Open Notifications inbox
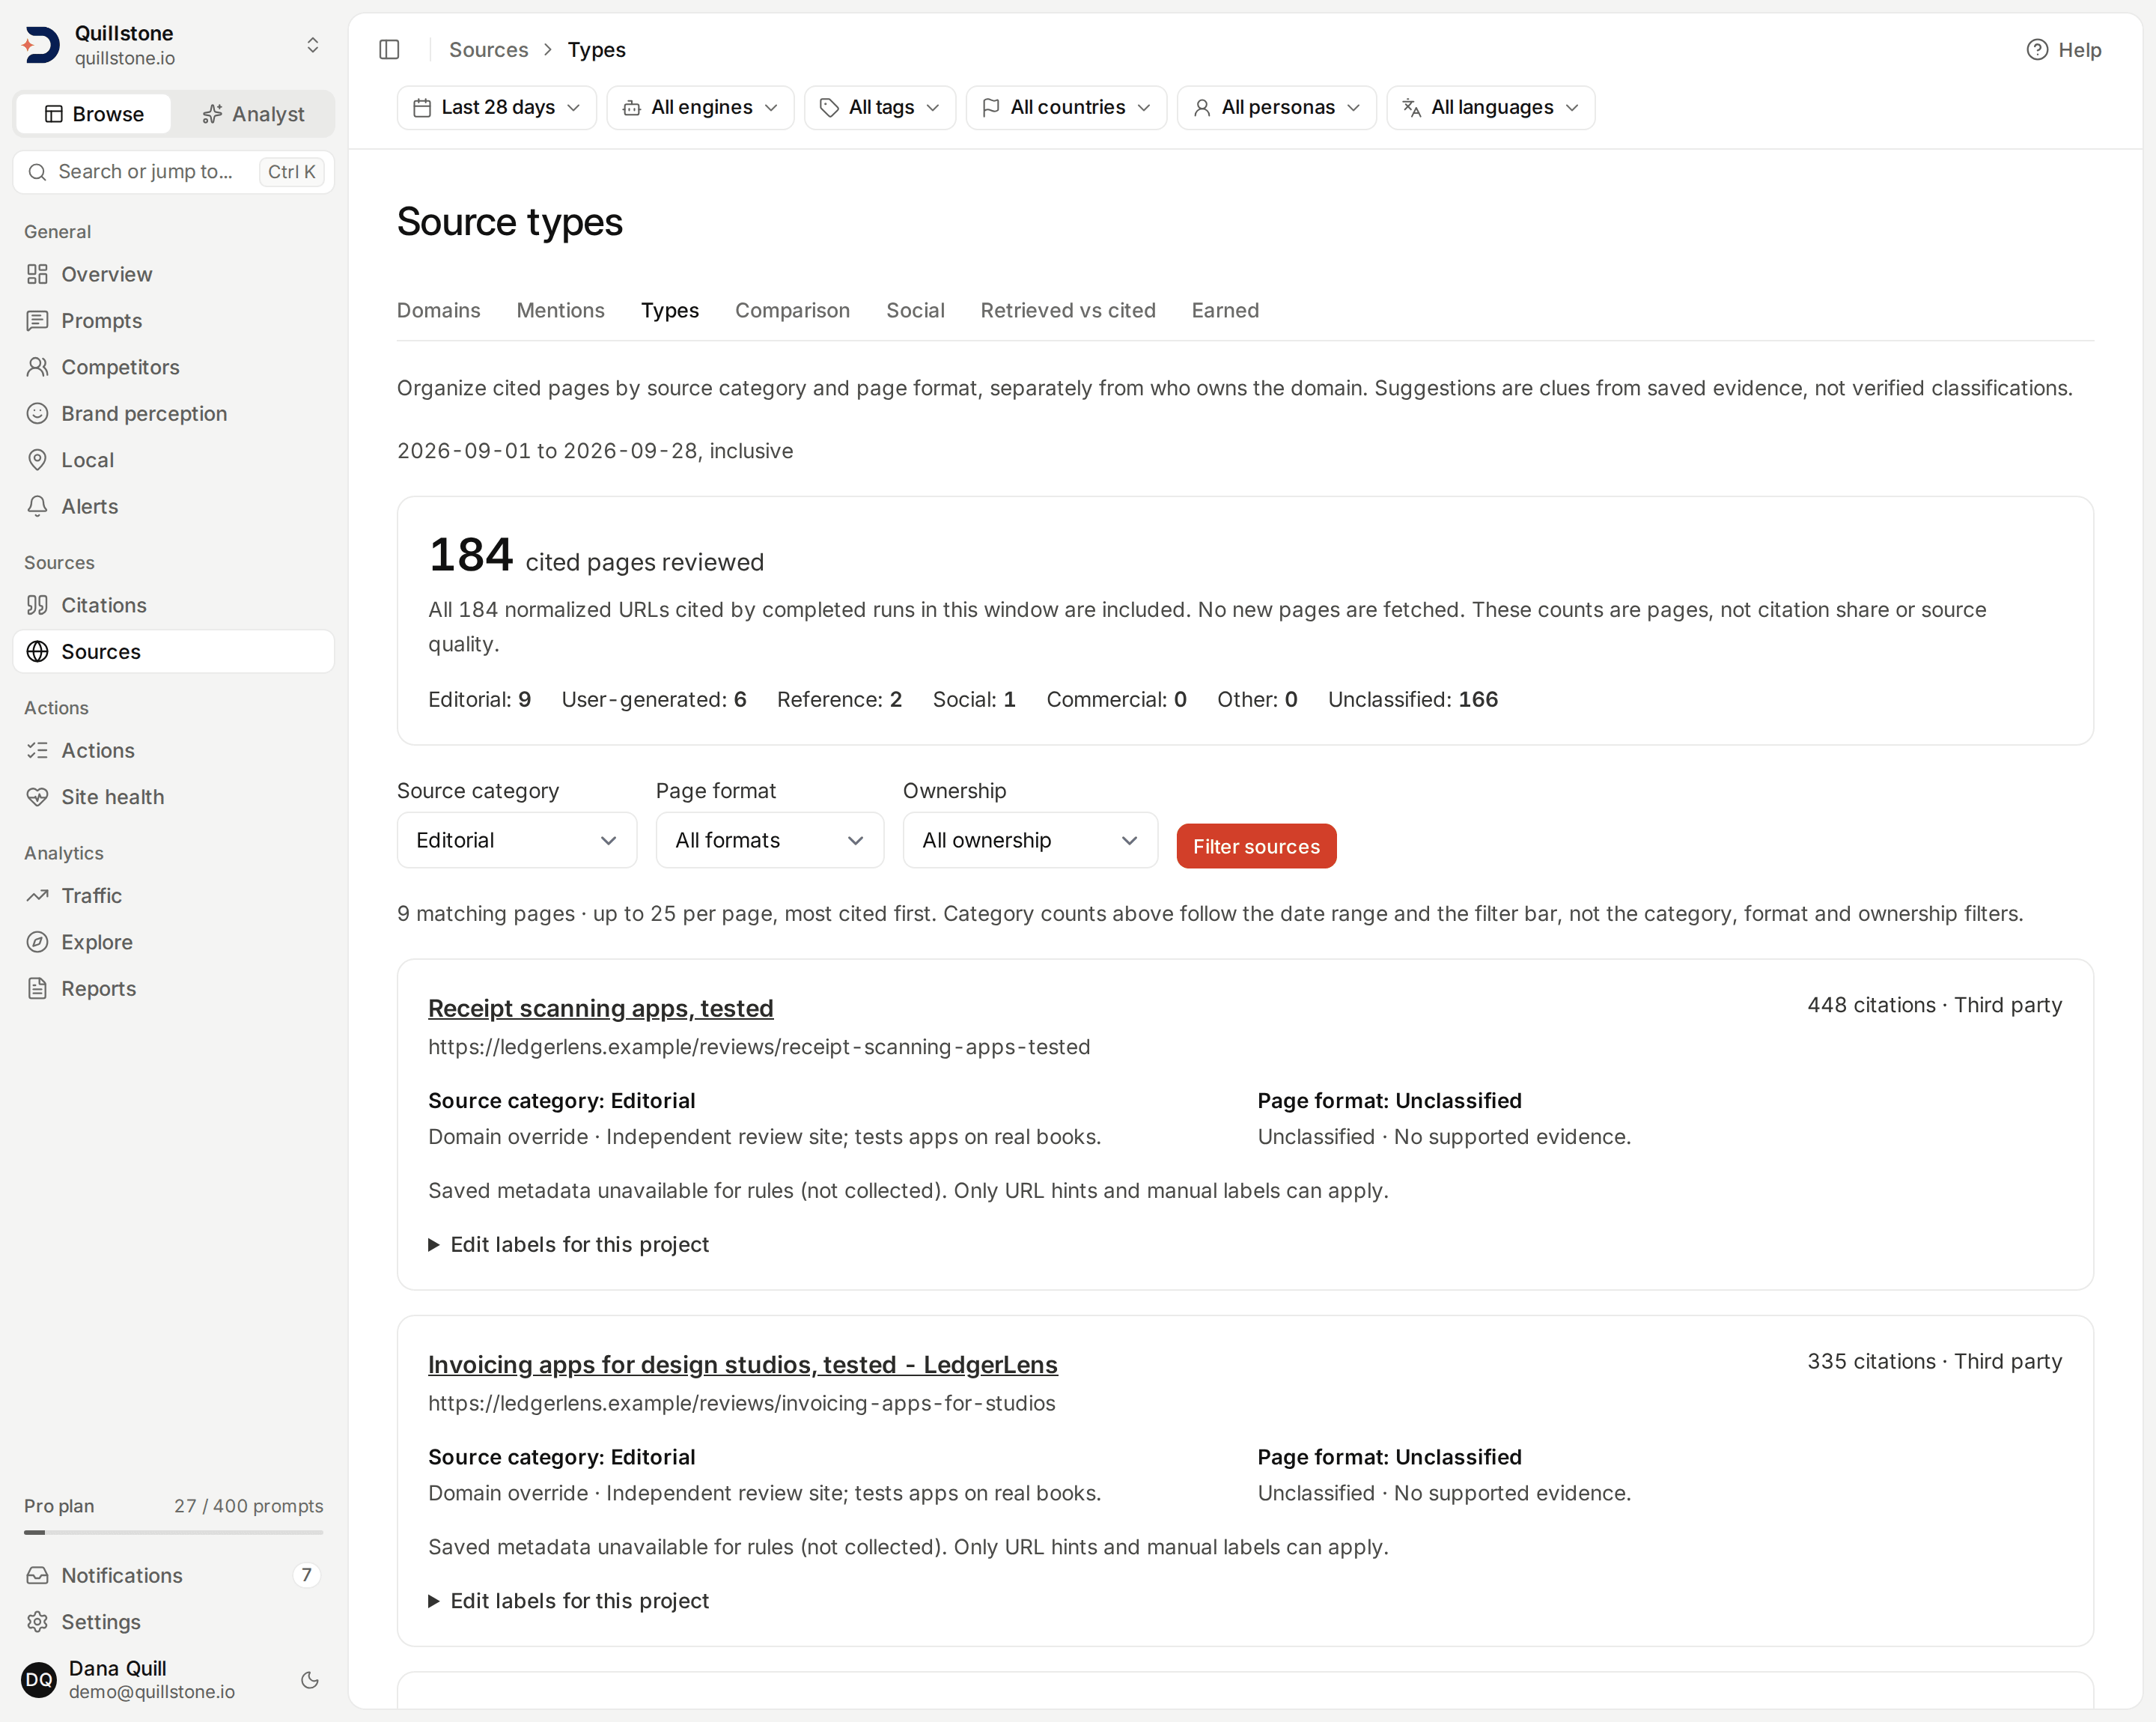 click(x=174, y=1575)
